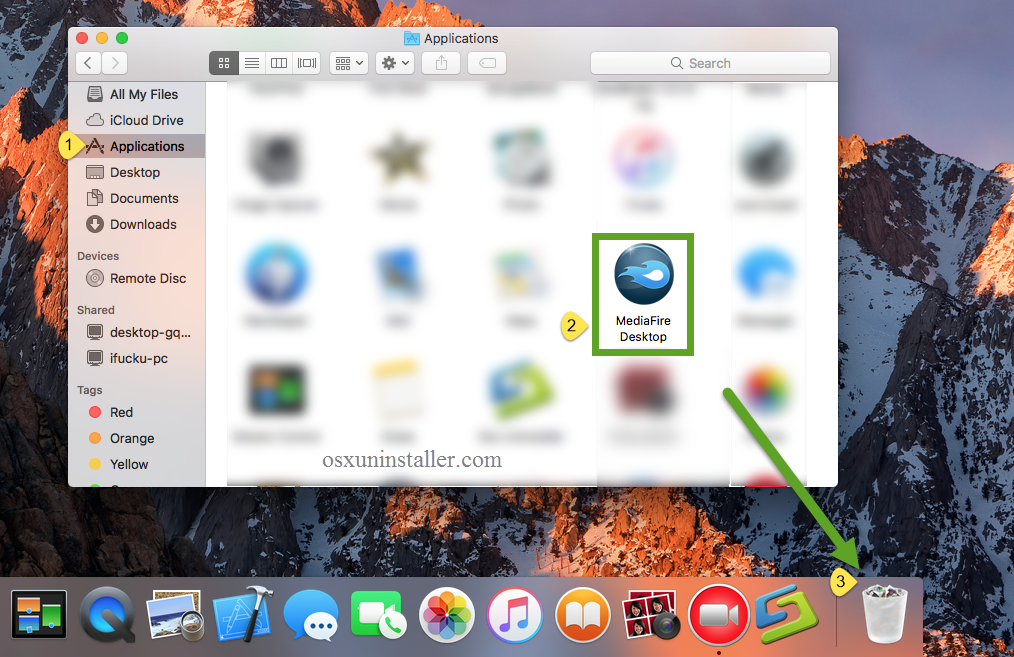Switch to list view
1014x657 pixels.
point(251,62)
